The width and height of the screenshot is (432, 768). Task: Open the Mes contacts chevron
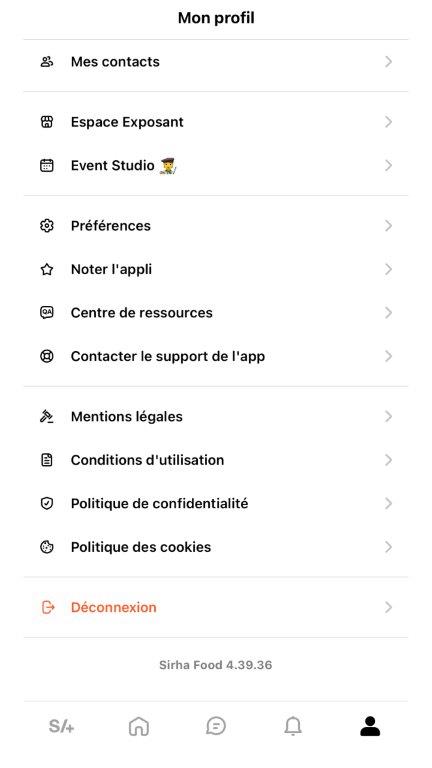[x=388, y=62]
